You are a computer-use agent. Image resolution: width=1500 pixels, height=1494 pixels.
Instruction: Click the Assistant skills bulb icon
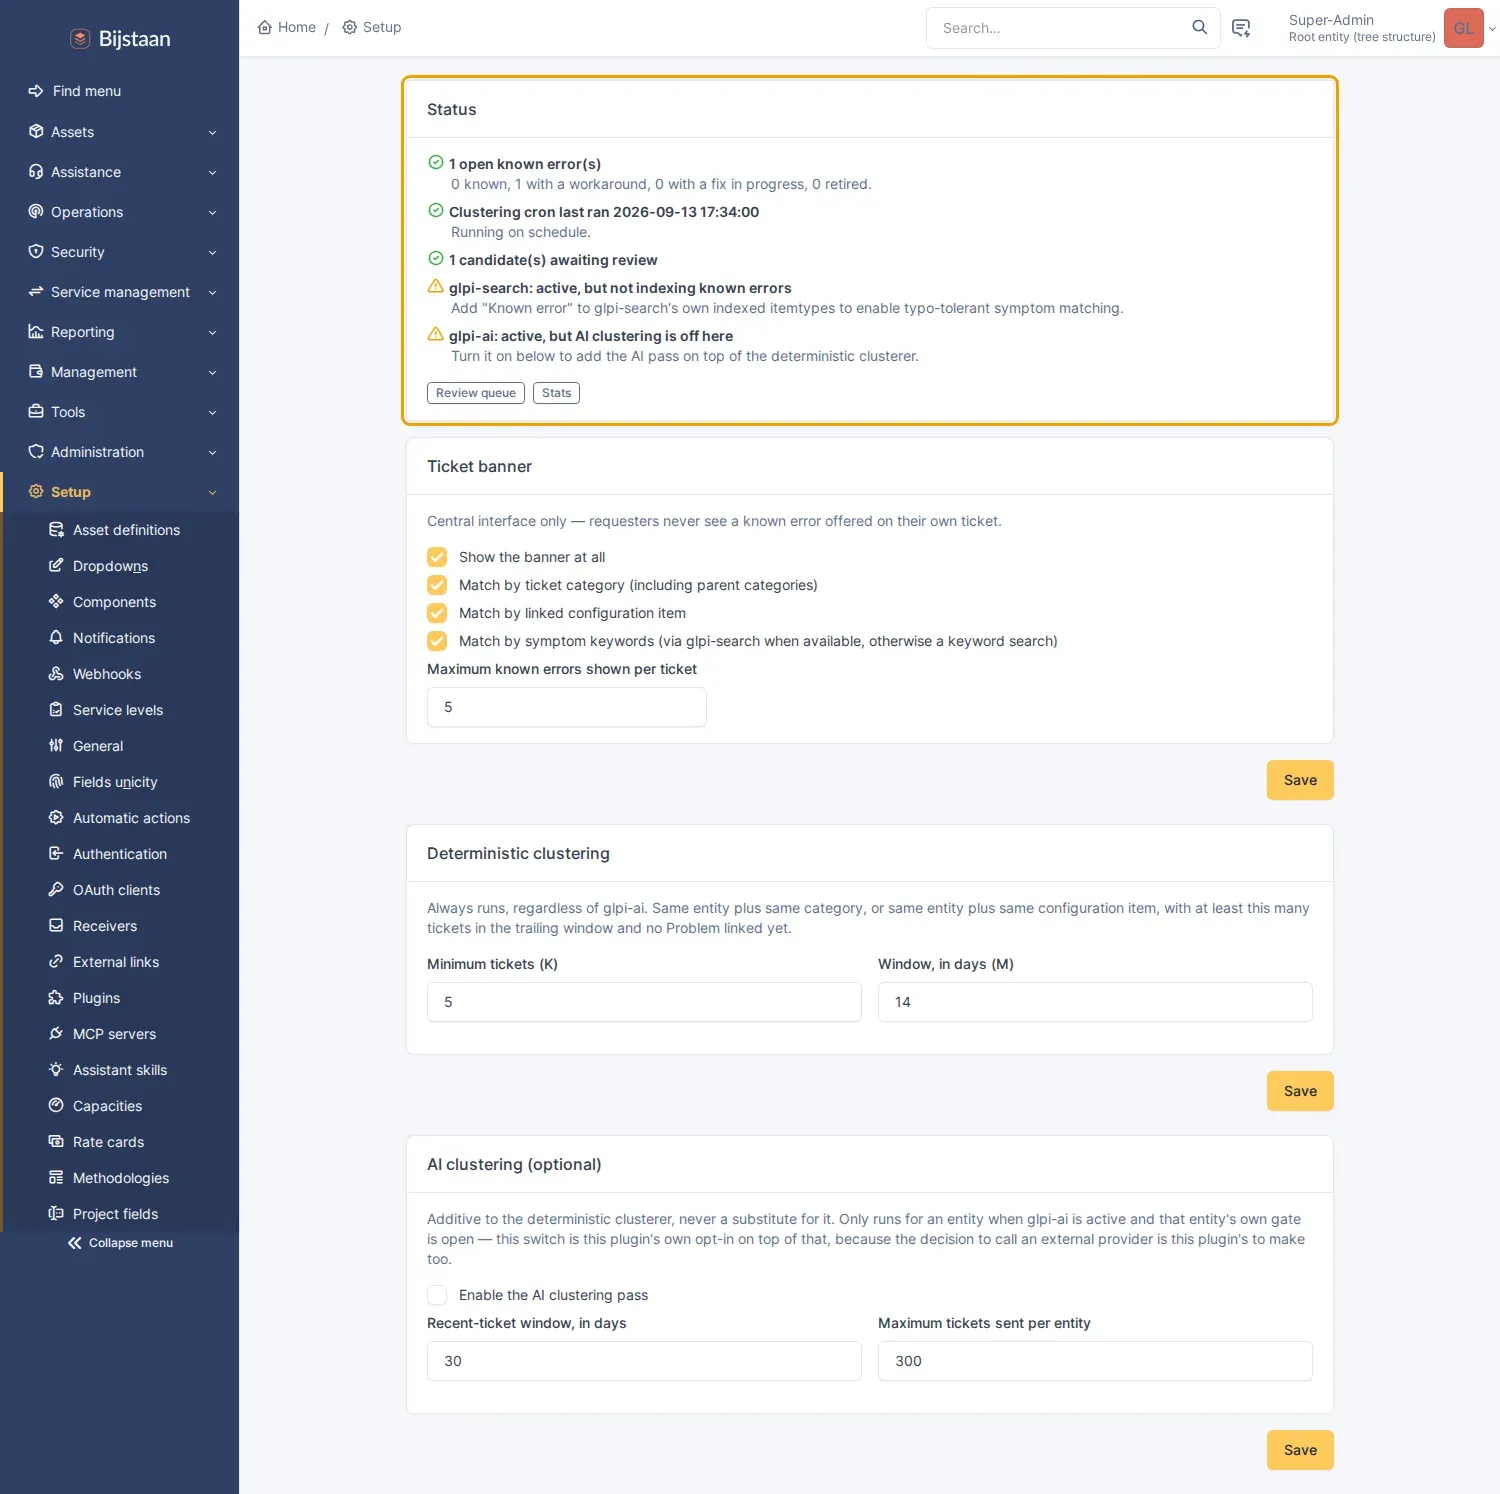(x=56, y=1070)
